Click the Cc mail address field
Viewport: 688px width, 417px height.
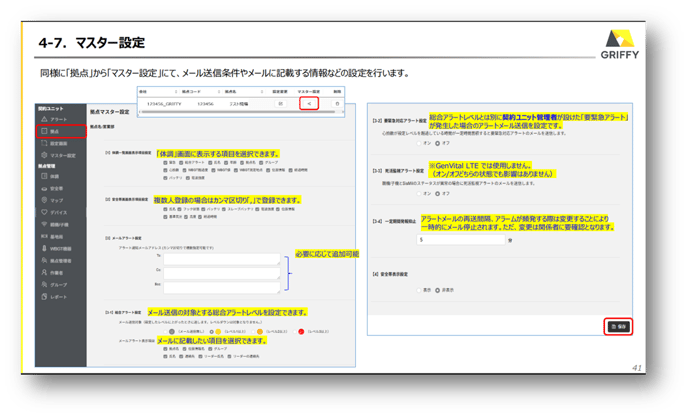222,273
